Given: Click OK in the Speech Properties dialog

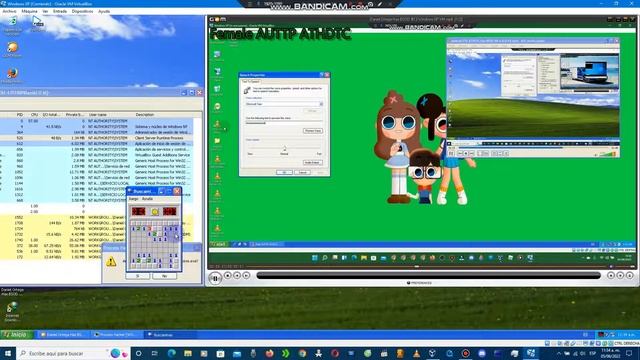Looking at the screenshot, I should click(284, 172).
